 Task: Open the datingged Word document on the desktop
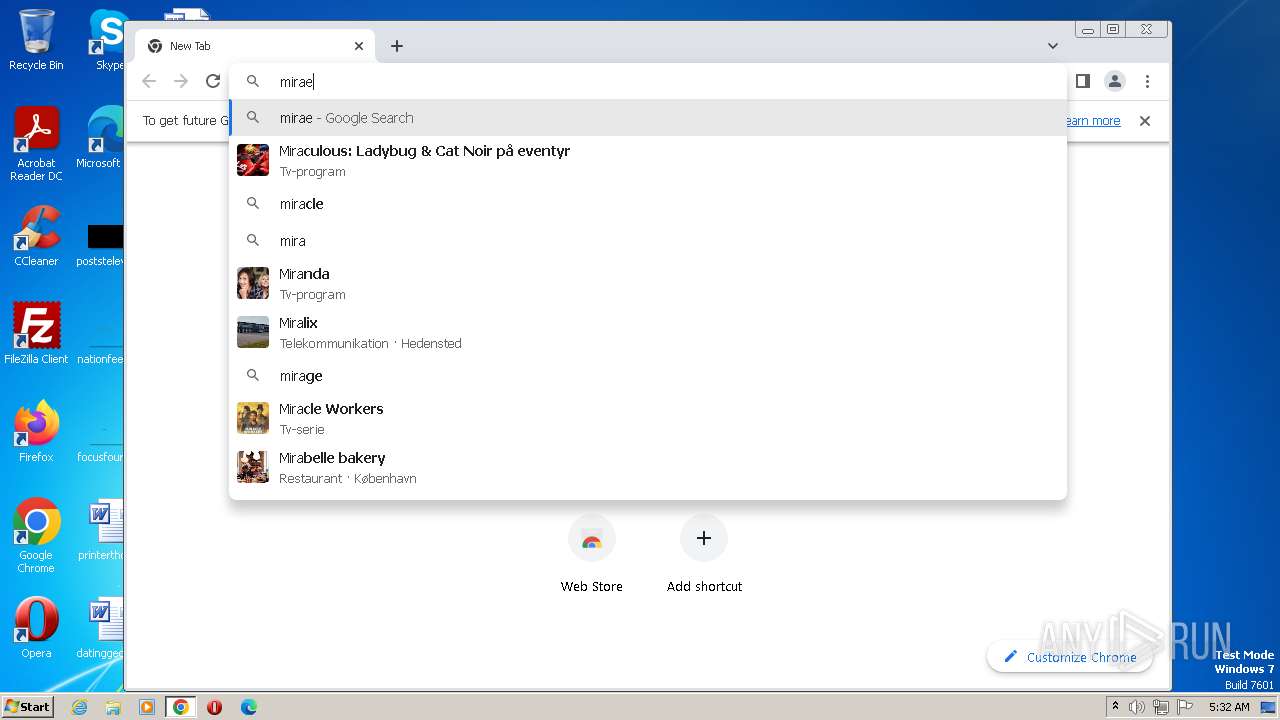(101, 628)
